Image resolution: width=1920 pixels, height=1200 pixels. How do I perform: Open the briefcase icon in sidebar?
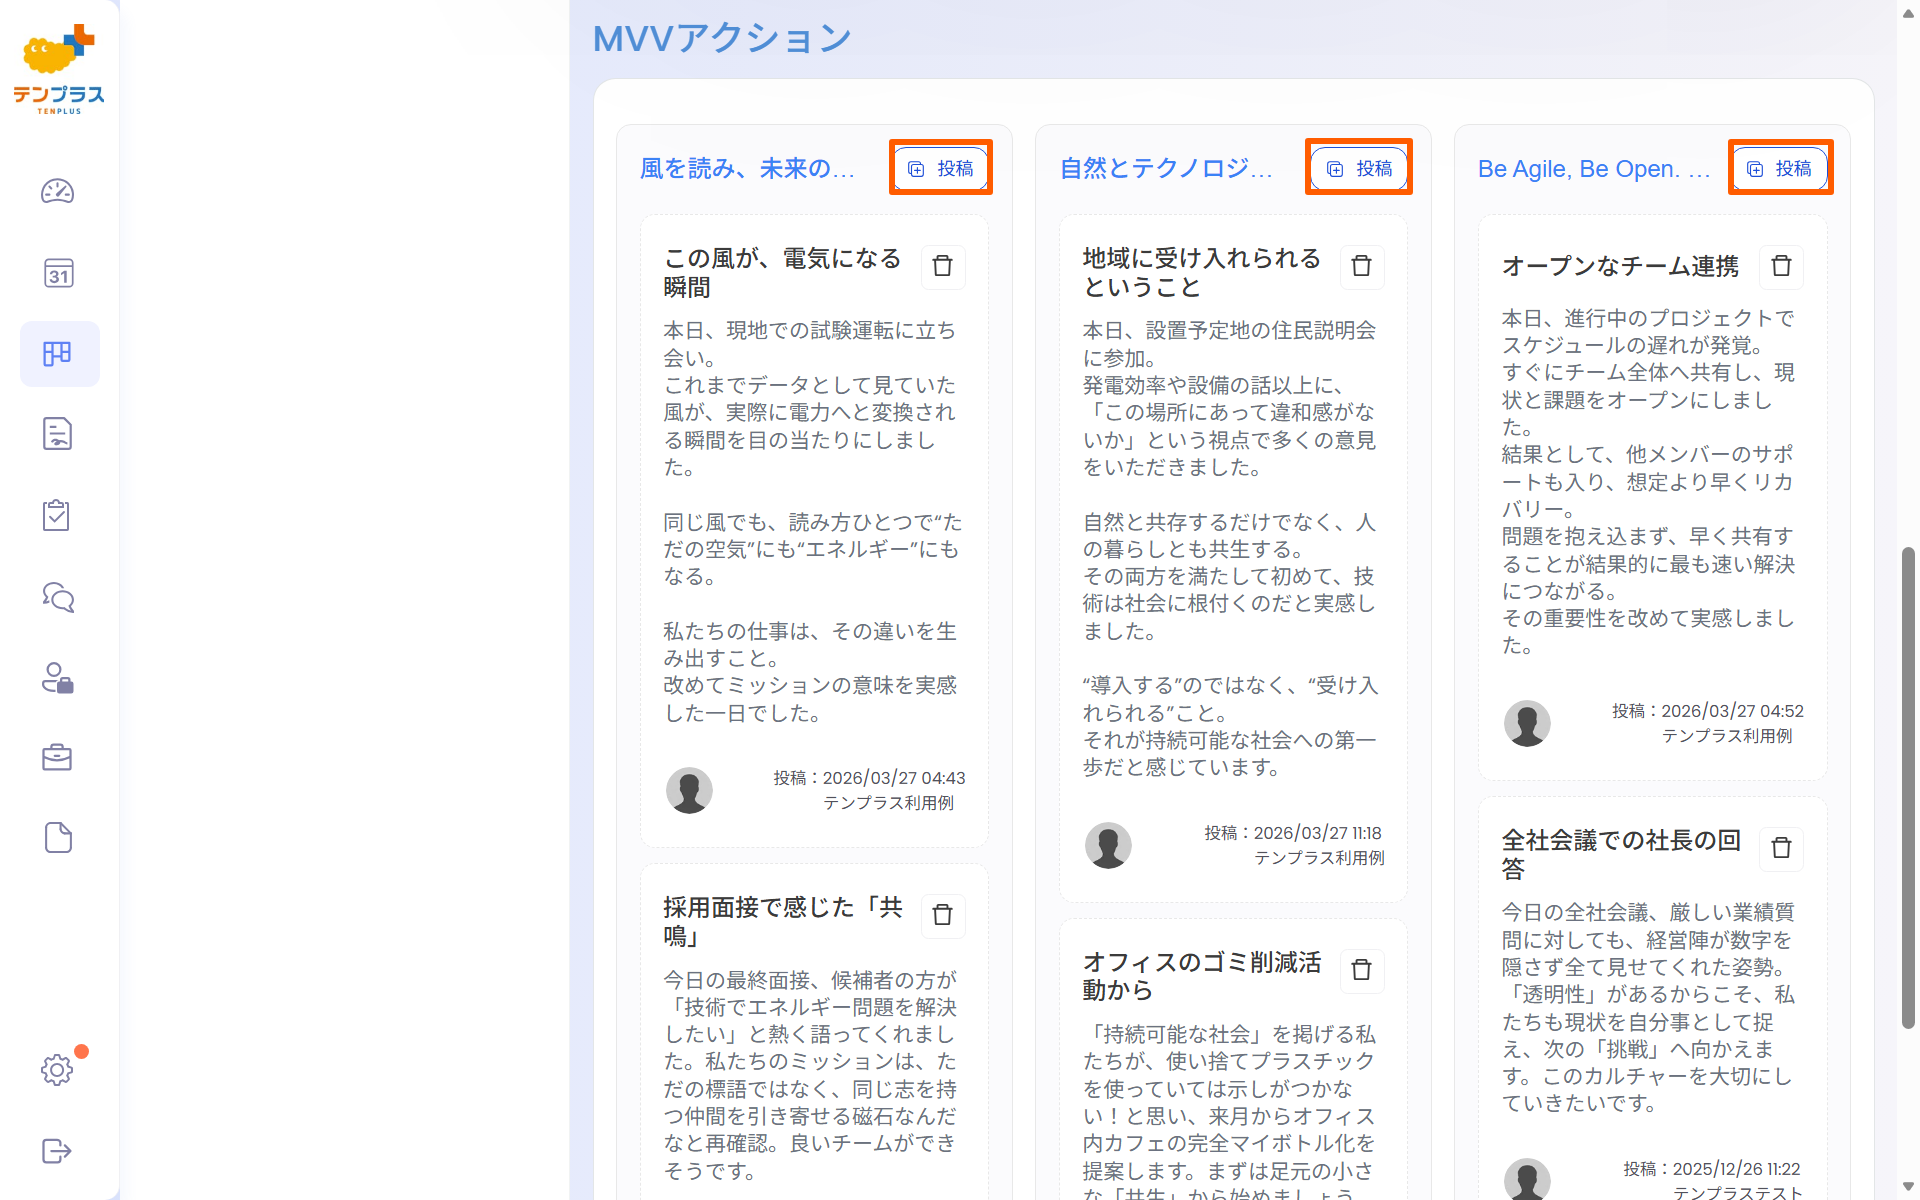(x=57, y=757)
